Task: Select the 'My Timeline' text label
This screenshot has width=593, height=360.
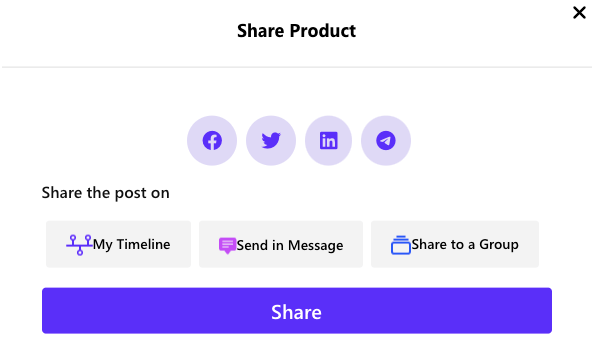Action: pyautogui.click(x=132, y=245)
